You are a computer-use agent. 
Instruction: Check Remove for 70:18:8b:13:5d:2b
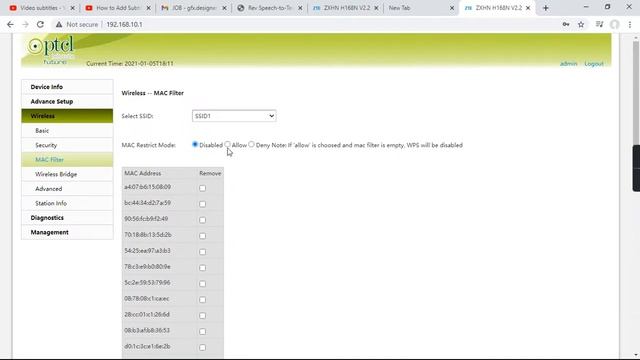pyautogui.click(x=202, y=236)
